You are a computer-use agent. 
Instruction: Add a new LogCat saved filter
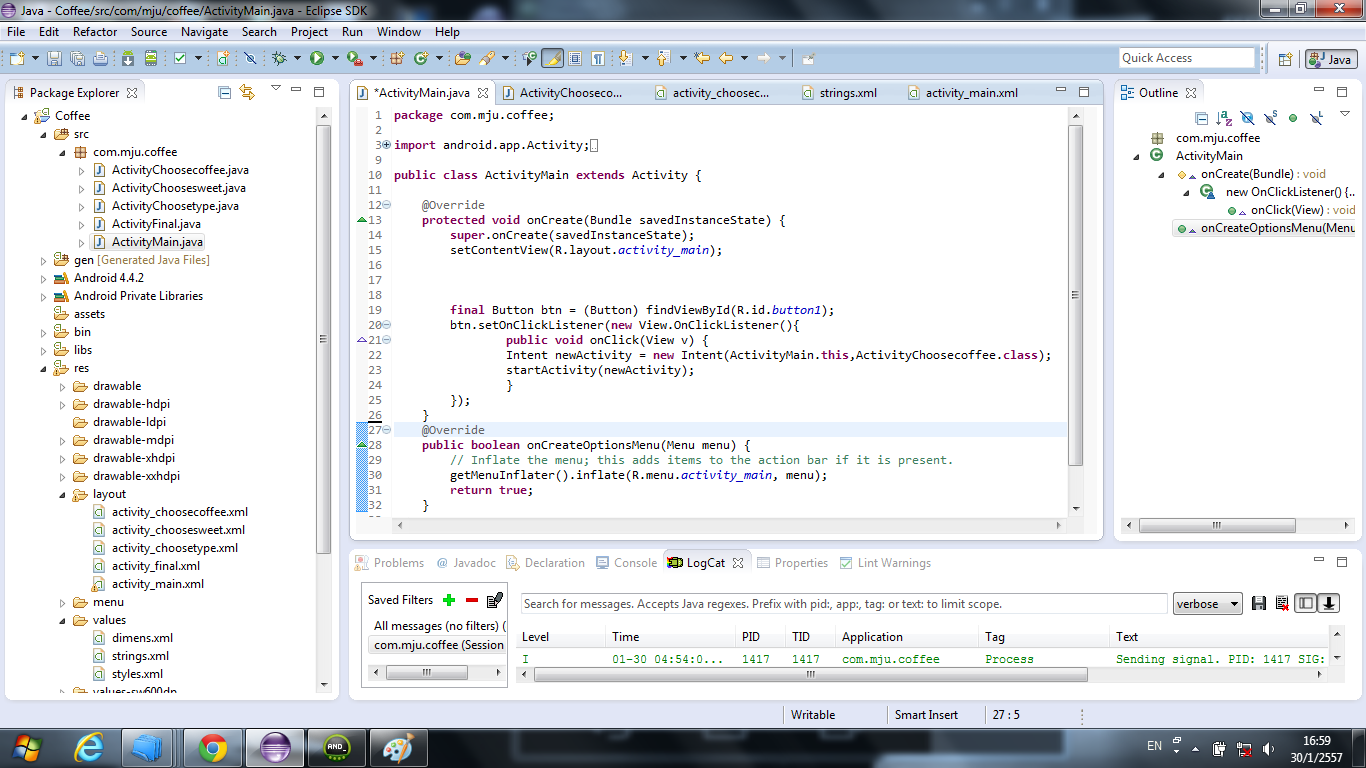449,600
